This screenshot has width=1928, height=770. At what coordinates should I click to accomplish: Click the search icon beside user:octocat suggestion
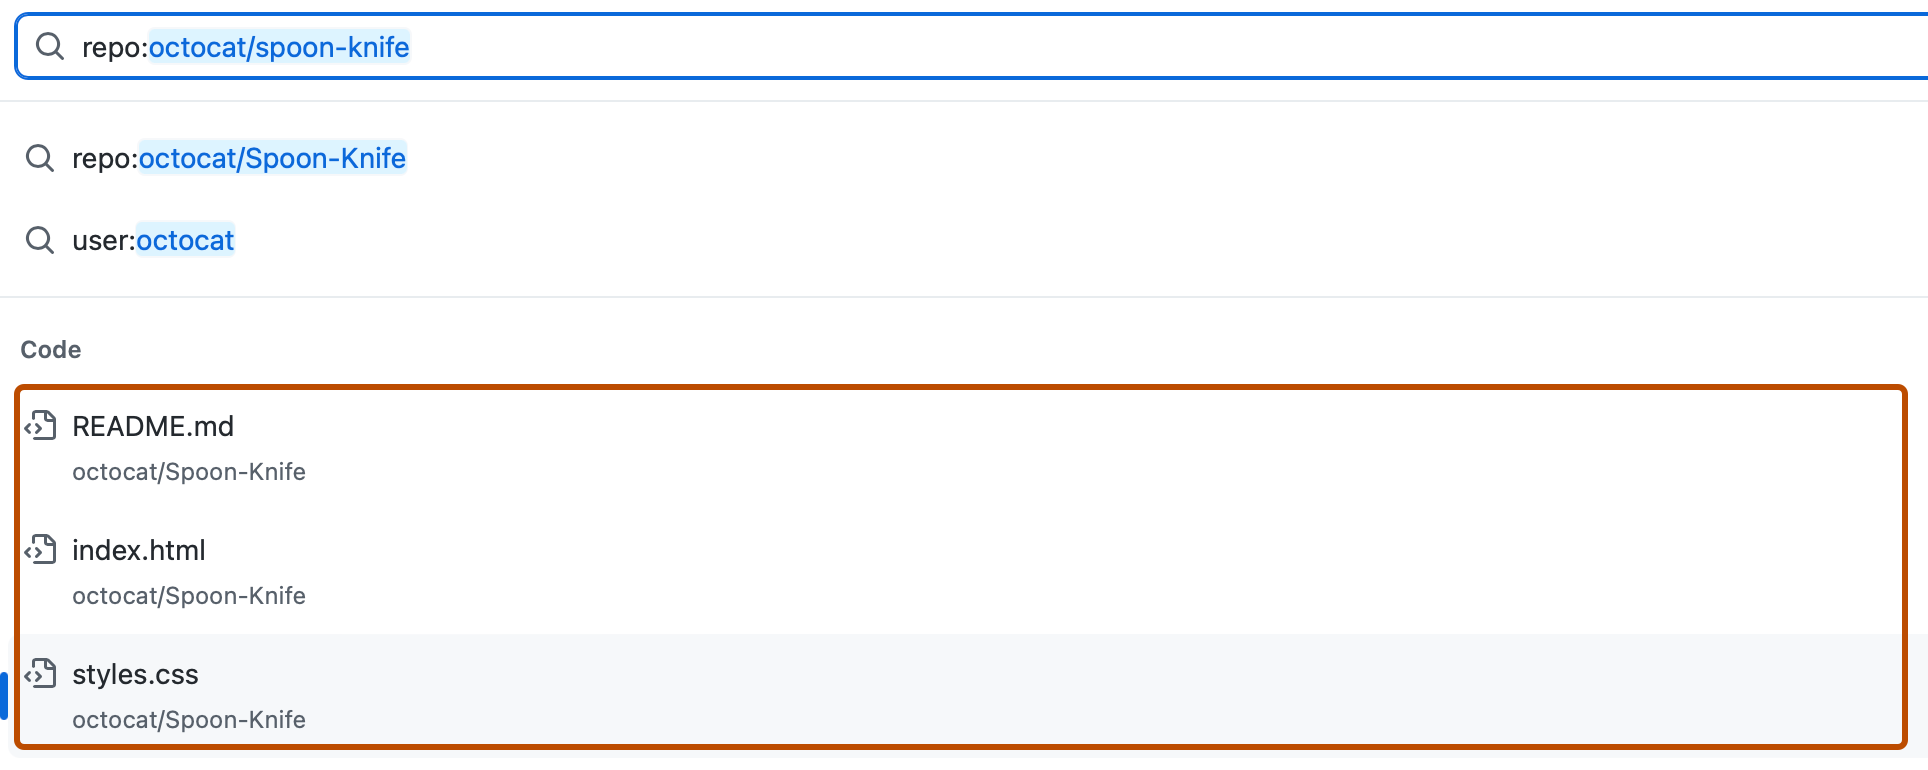click(x=40, y=240)
